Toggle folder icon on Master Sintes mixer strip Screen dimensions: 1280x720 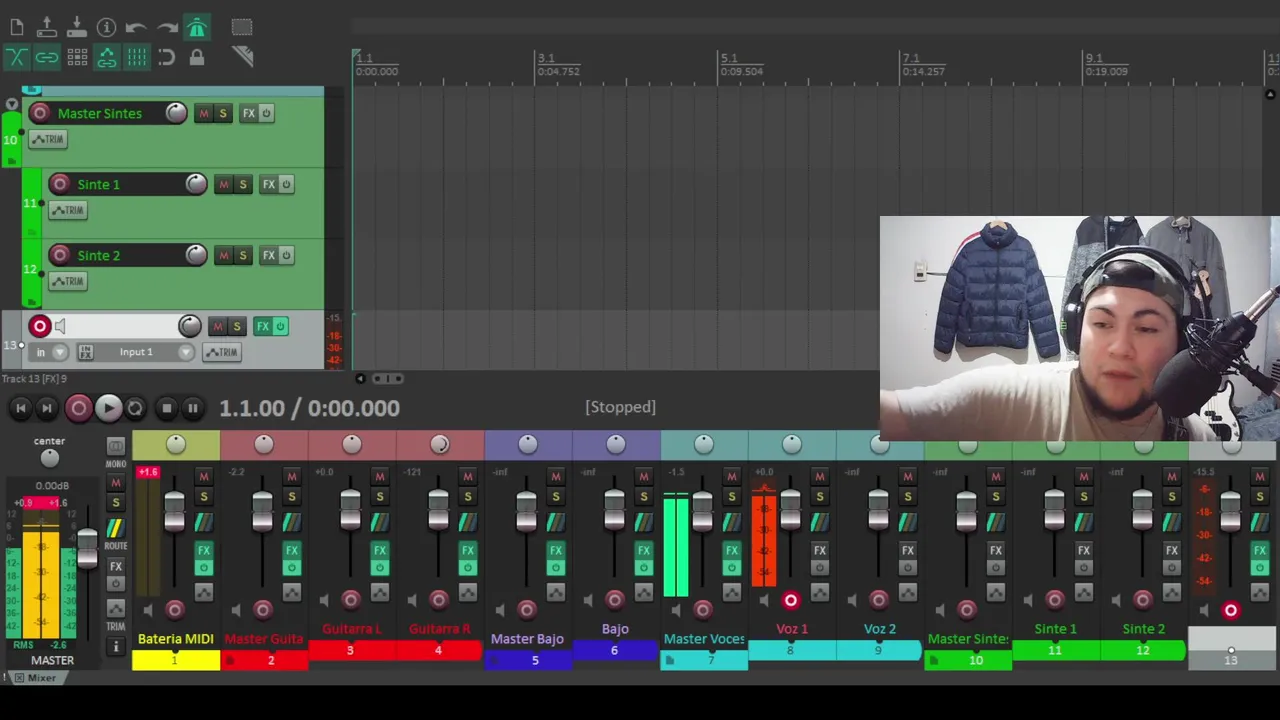pos(933,661)
